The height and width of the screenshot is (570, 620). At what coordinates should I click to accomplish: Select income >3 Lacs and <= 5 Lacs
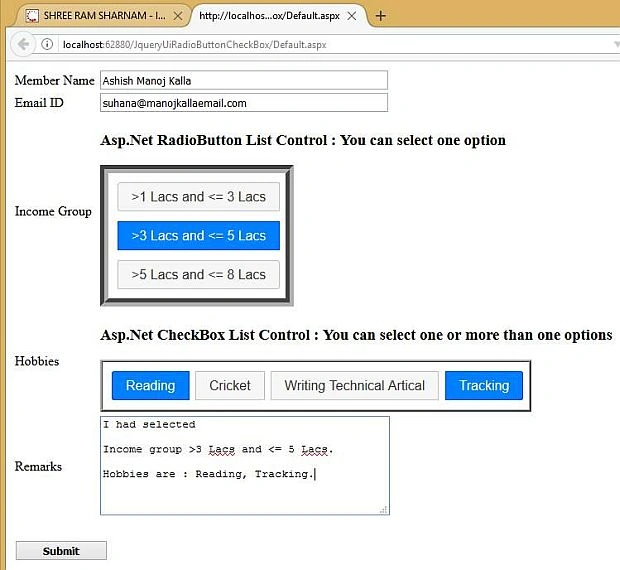[198, 236]
